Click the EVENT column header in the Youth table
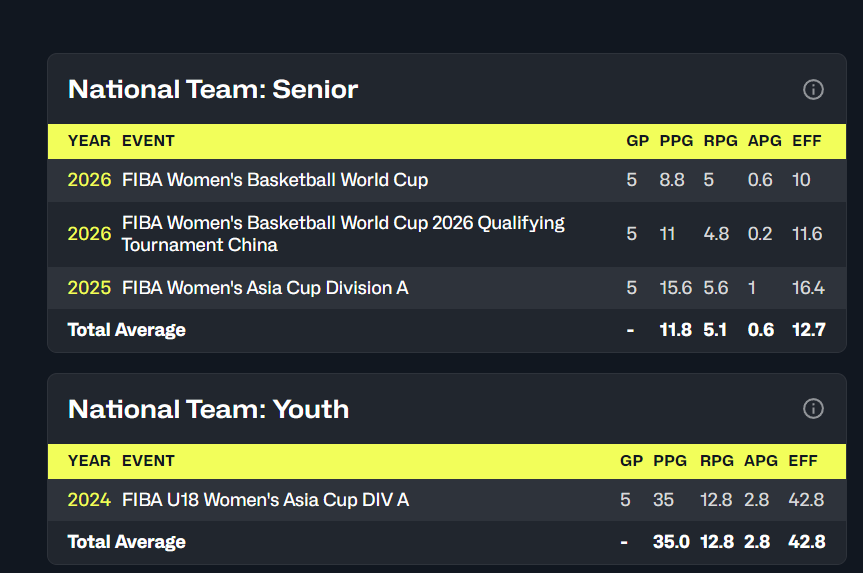Image resolution: width=863 pixels, height=573 pixels. 148,461
